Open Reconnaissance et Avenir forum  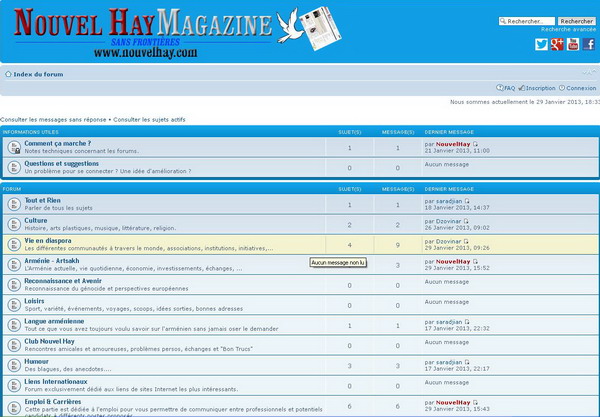click(63, 281)
